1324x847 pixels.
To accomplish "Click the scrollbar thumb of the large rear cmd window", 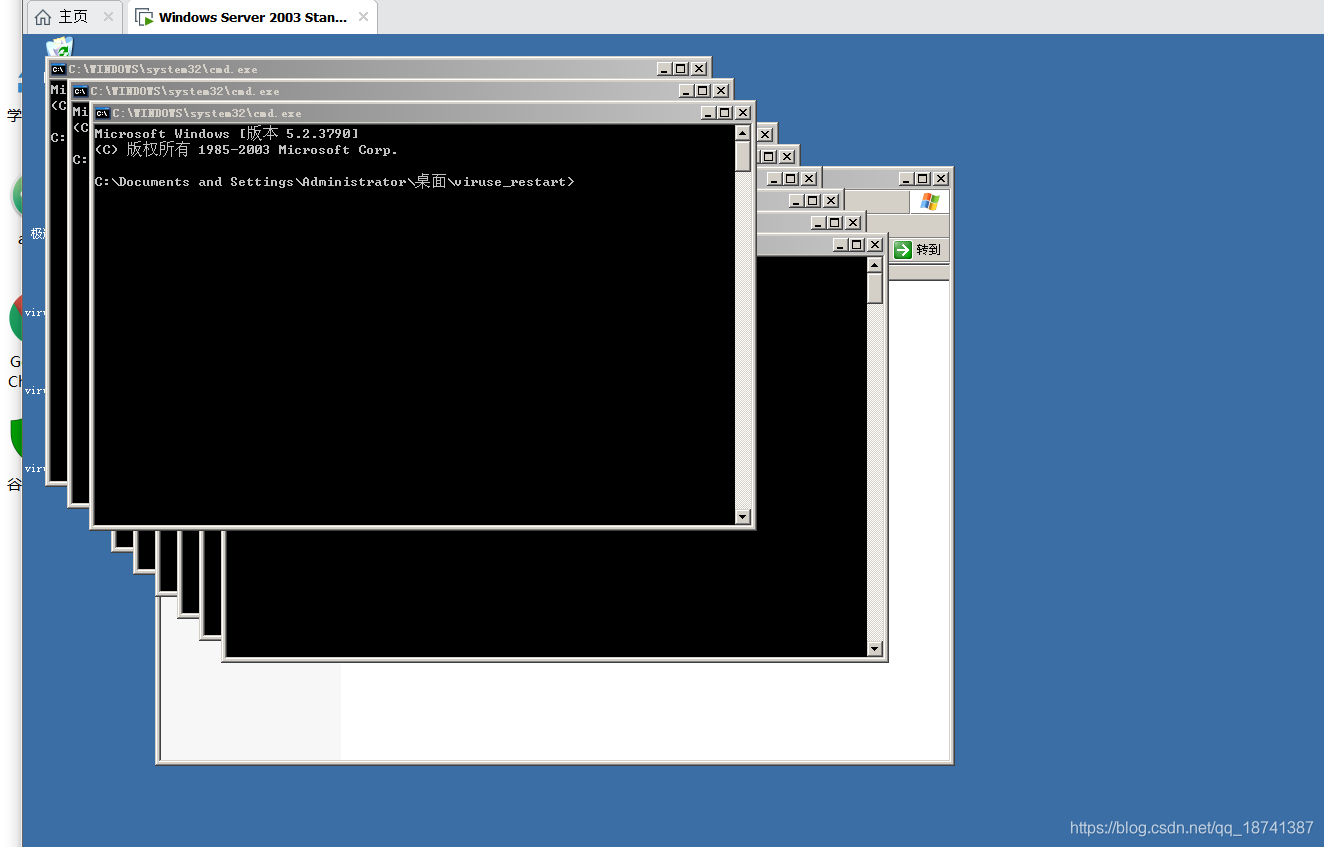I will tap(875, 288).
